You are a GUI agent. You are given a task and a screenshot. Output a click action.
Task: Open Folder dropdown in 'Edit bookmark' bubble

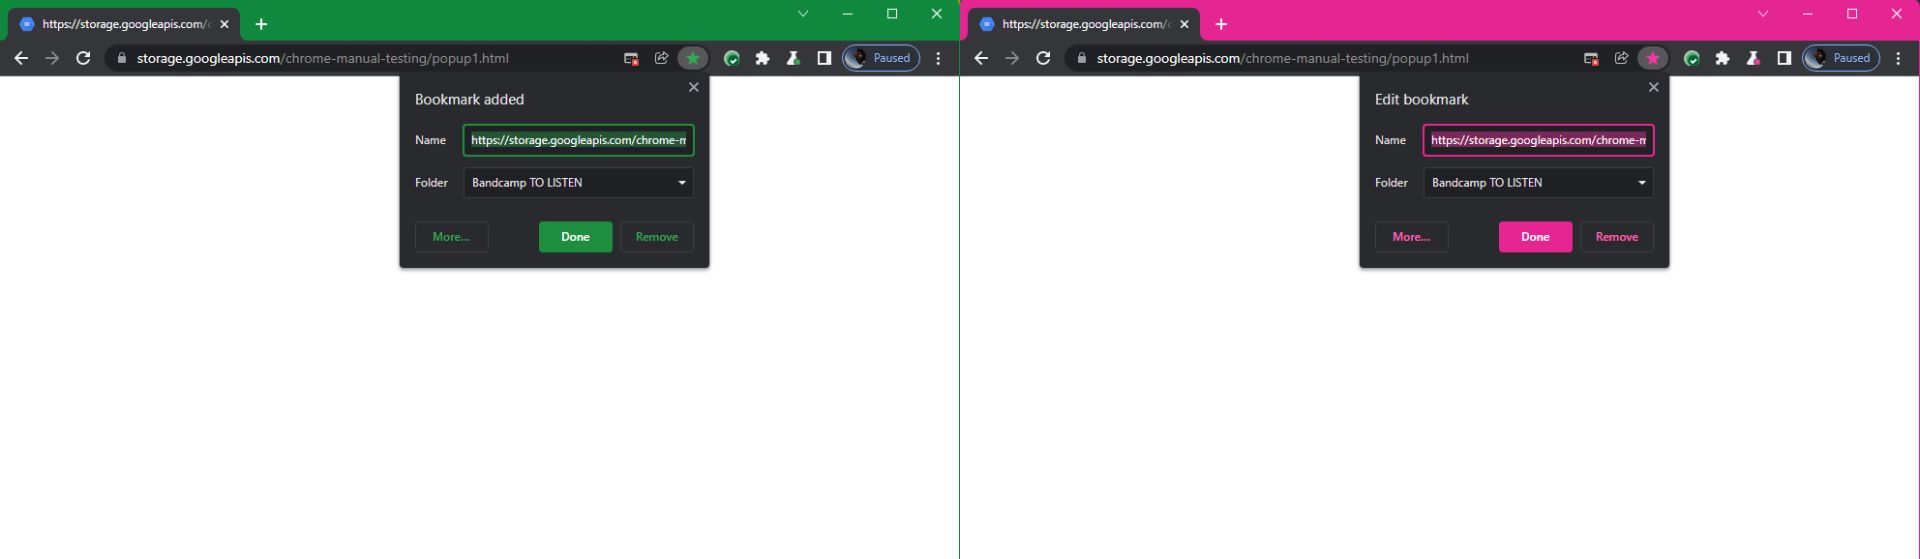tap(1538, 182)
